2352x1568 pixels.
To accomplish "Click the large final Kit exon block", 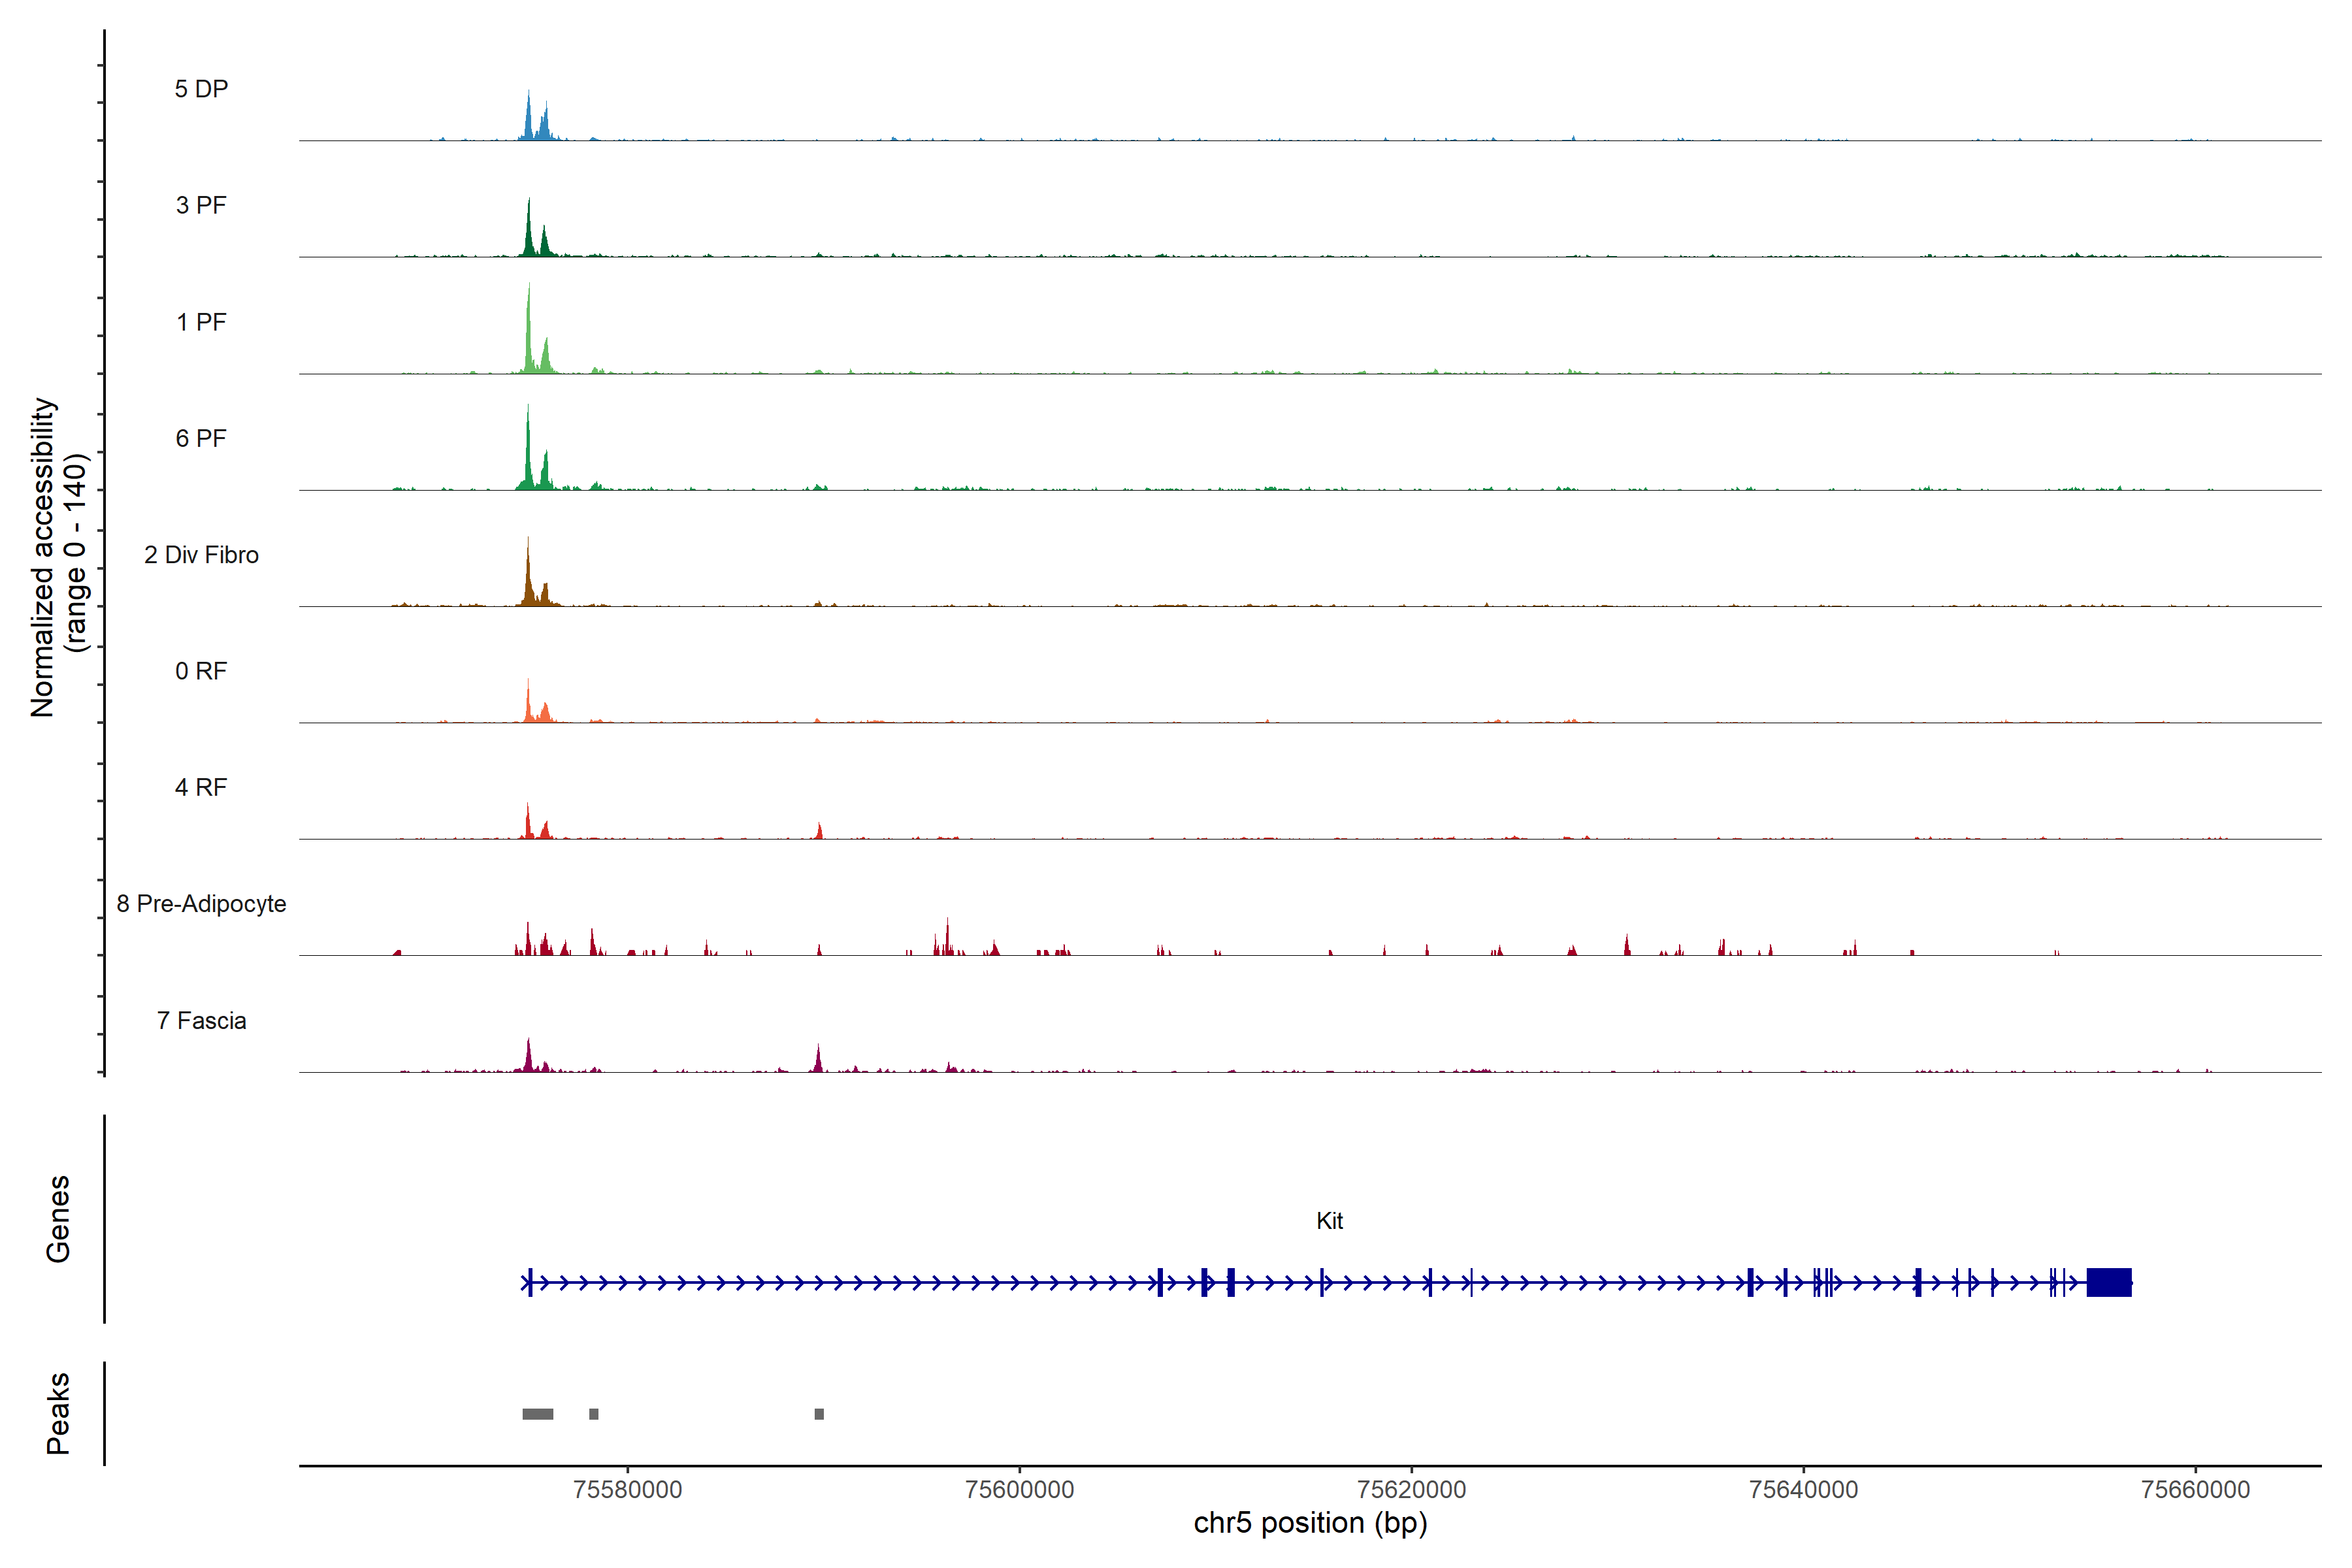I will 2109,1282.
